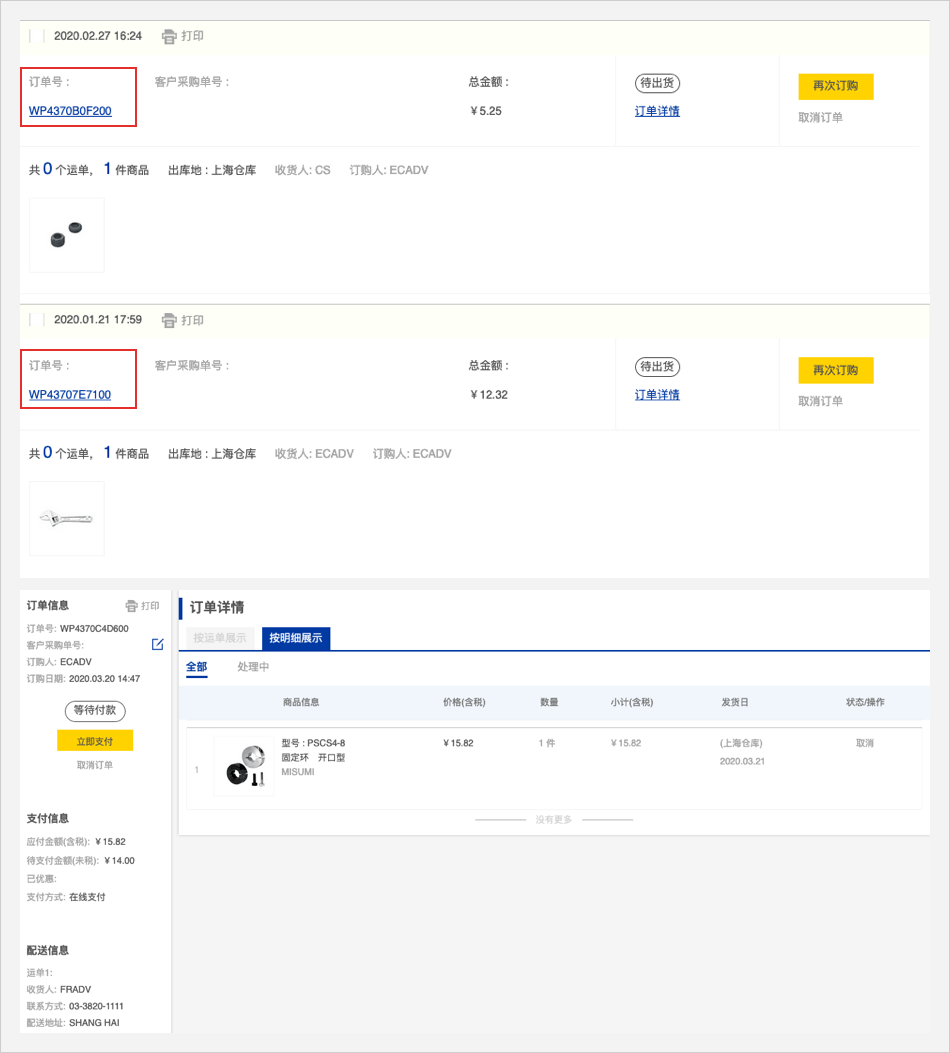Open order number WP43707E7100 link
The height and width of the screenshot is (1053, 950).
click(70, 395)
